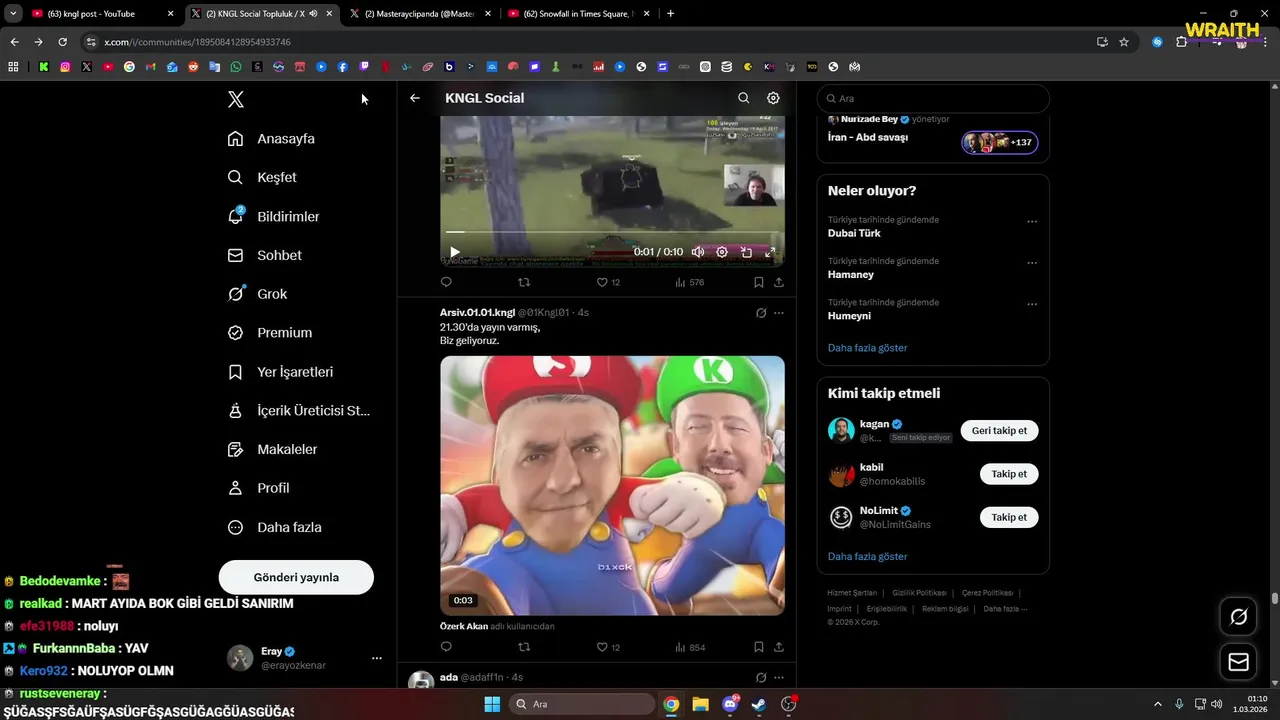The height and width of the screenshot is (720, 1280).
Task: Bookmark the post with 854 views
Action: (x=759, y=647)
